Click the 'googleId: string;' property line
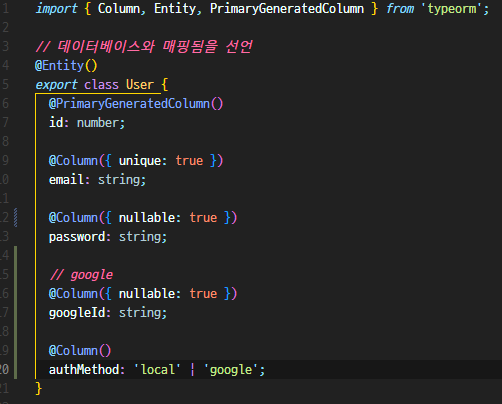Viewport: 502px width, 404px height. pos(108,313)
